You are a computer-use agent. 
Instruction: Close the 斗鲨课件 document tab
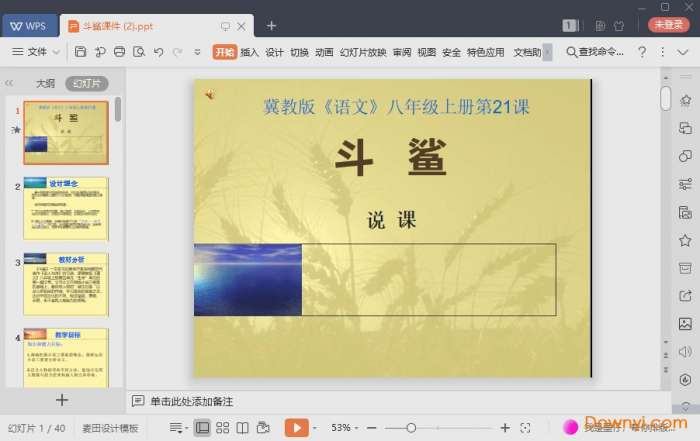click(x=242, y=26)
